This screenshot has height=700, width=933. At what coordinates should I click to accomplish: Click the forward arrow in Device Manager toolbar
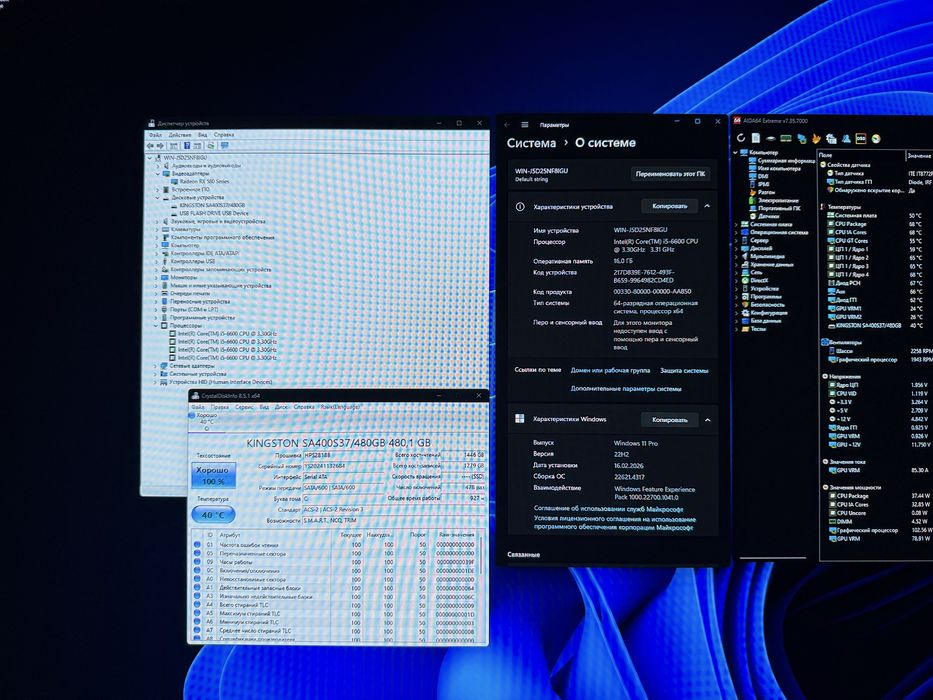(160, 145)
